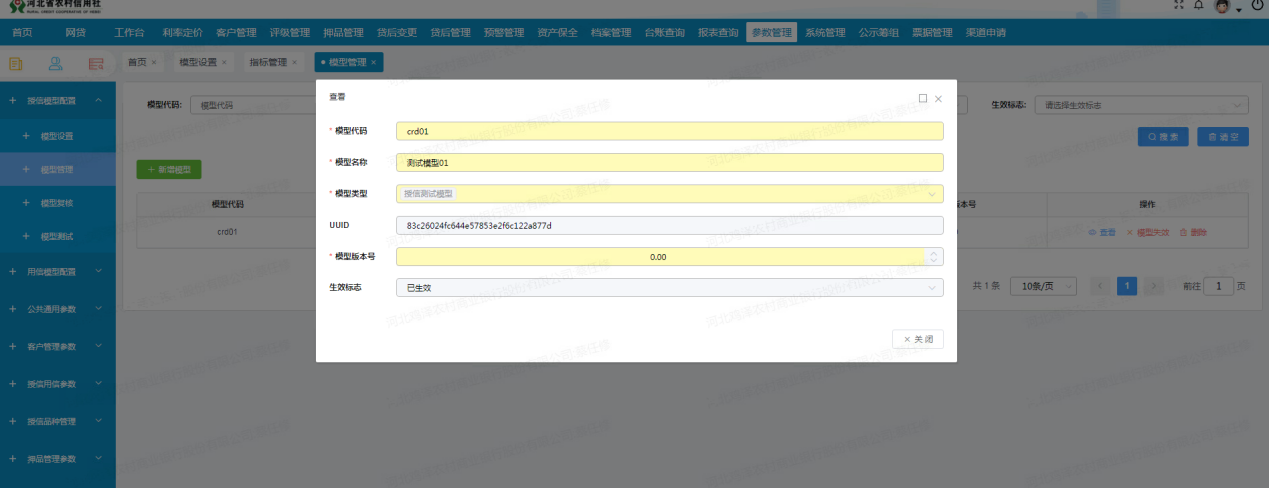
Task: Open the 预警管理 top menu
Action: (x=504, y=33)
